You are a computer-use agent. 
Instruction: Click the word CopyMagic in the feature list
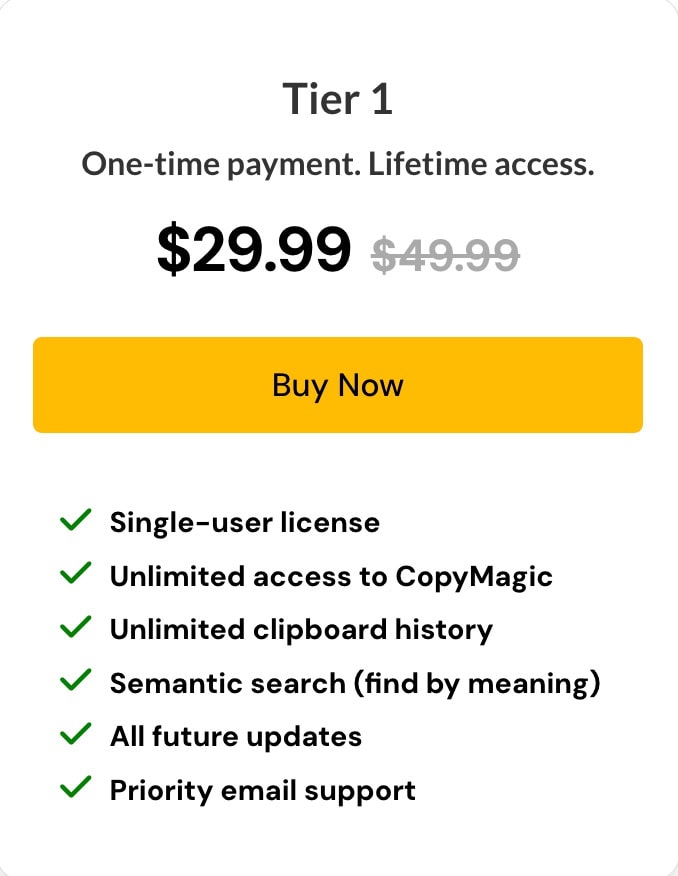pos(474,577)
